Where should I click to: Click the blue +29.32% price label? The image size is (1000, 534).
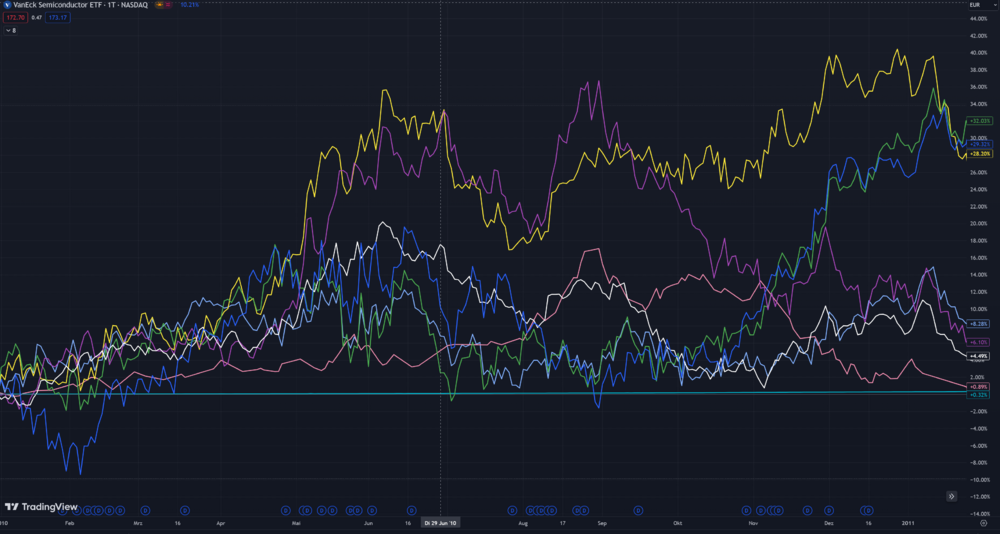[x=979, y=144]
